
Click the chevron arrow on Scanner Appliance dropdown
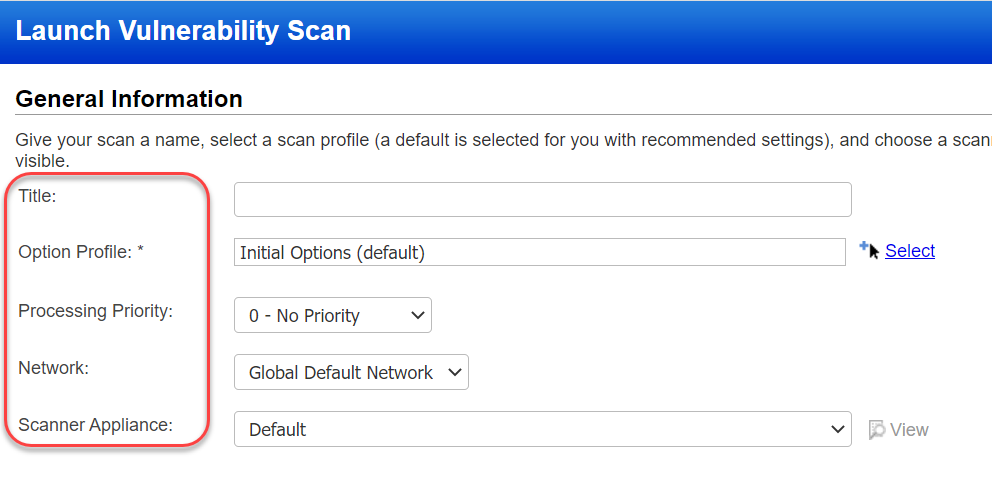pos(838,430)
